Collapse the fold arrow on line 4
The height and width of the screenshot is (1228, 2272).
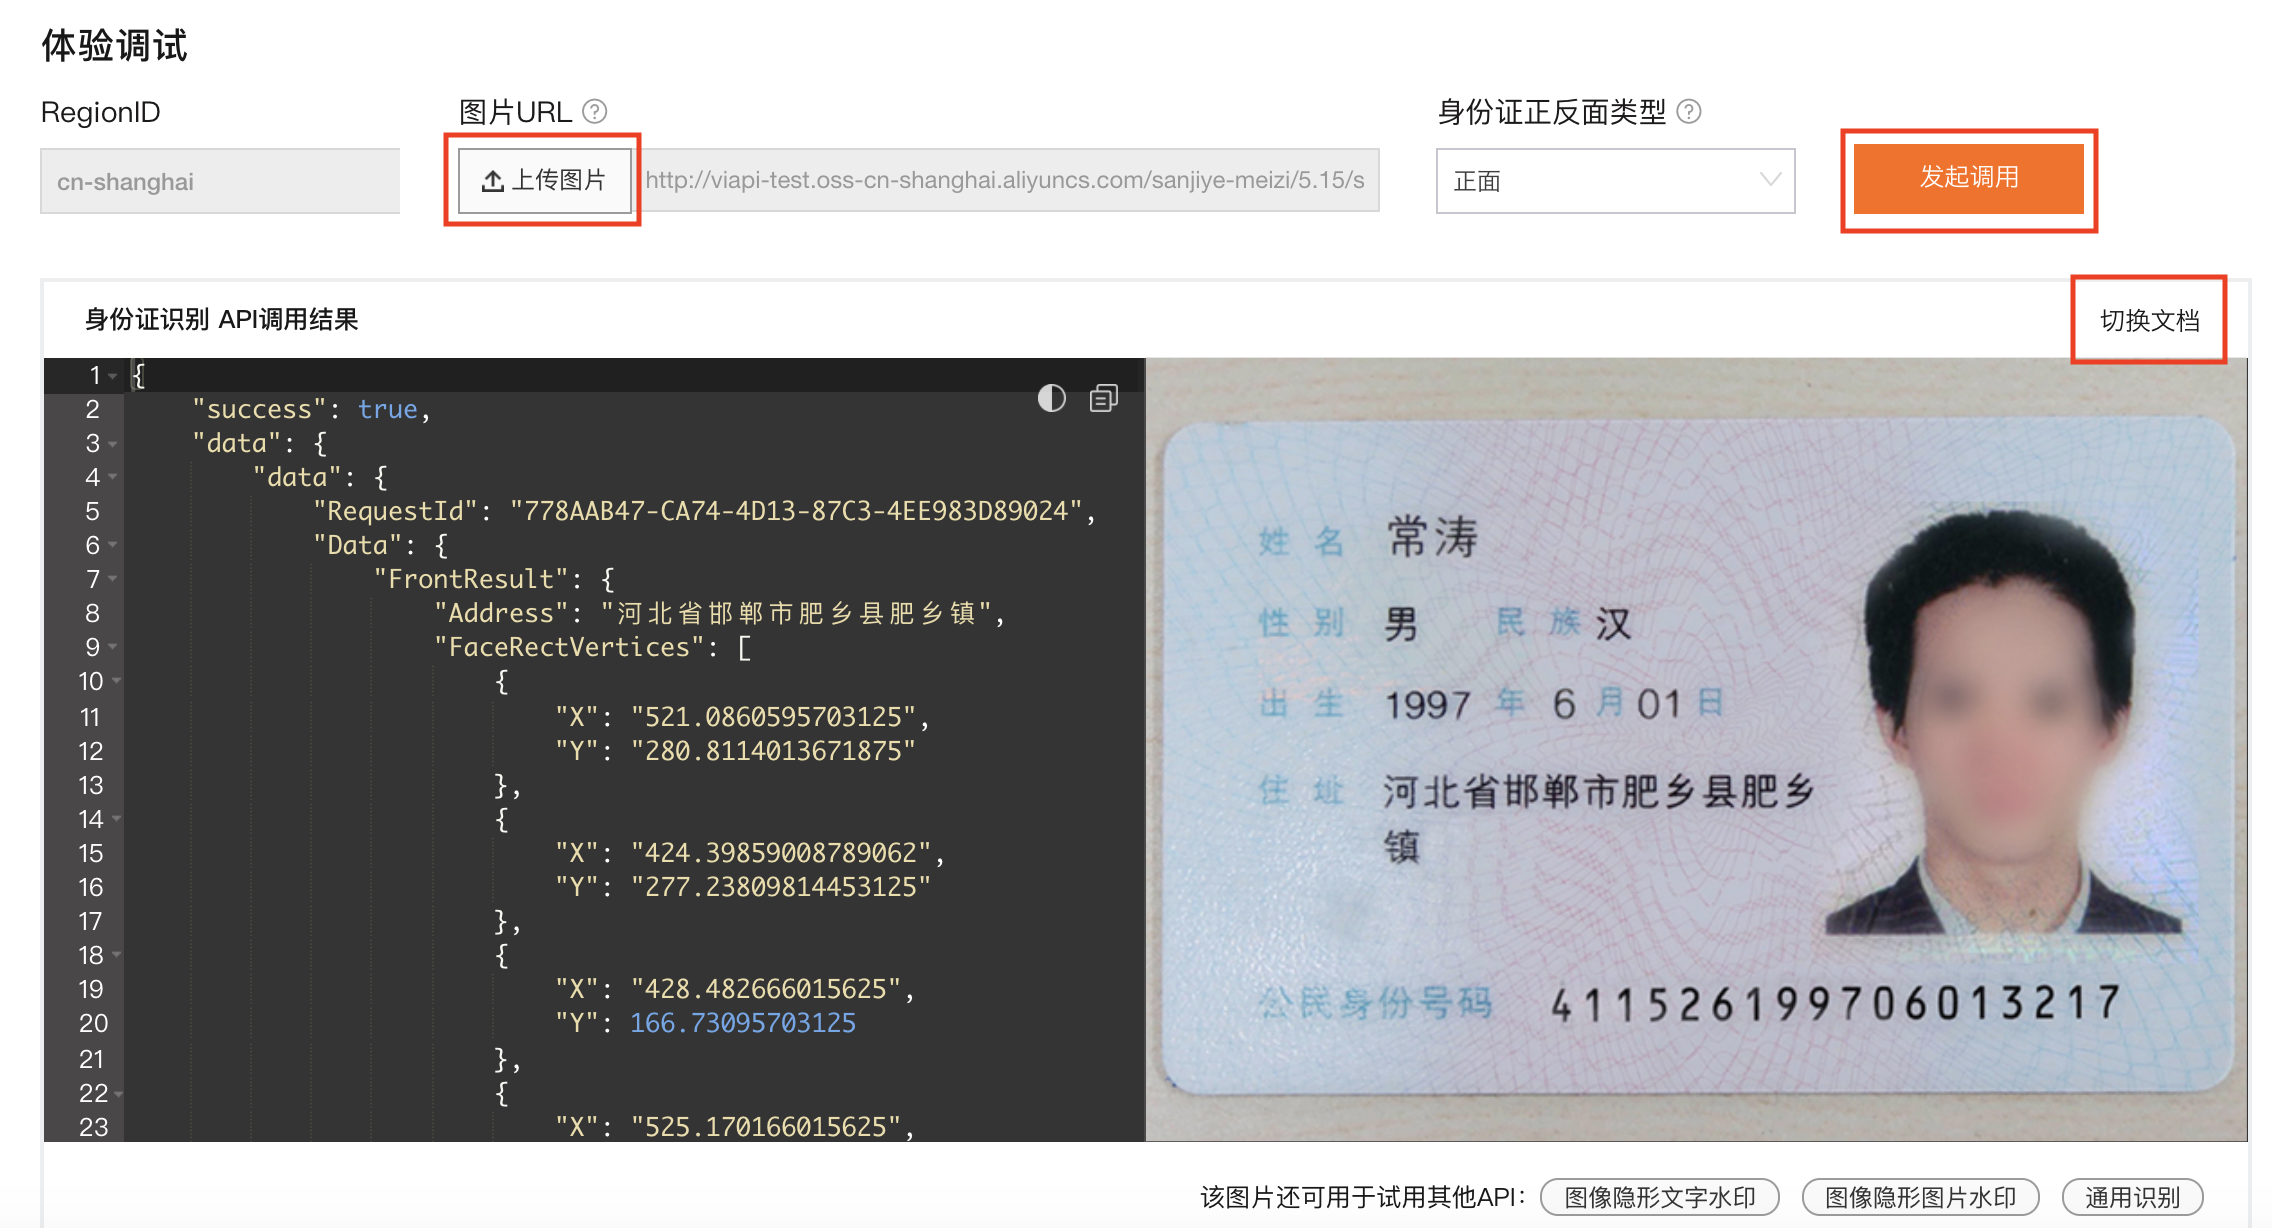click(x=113, y=477)
